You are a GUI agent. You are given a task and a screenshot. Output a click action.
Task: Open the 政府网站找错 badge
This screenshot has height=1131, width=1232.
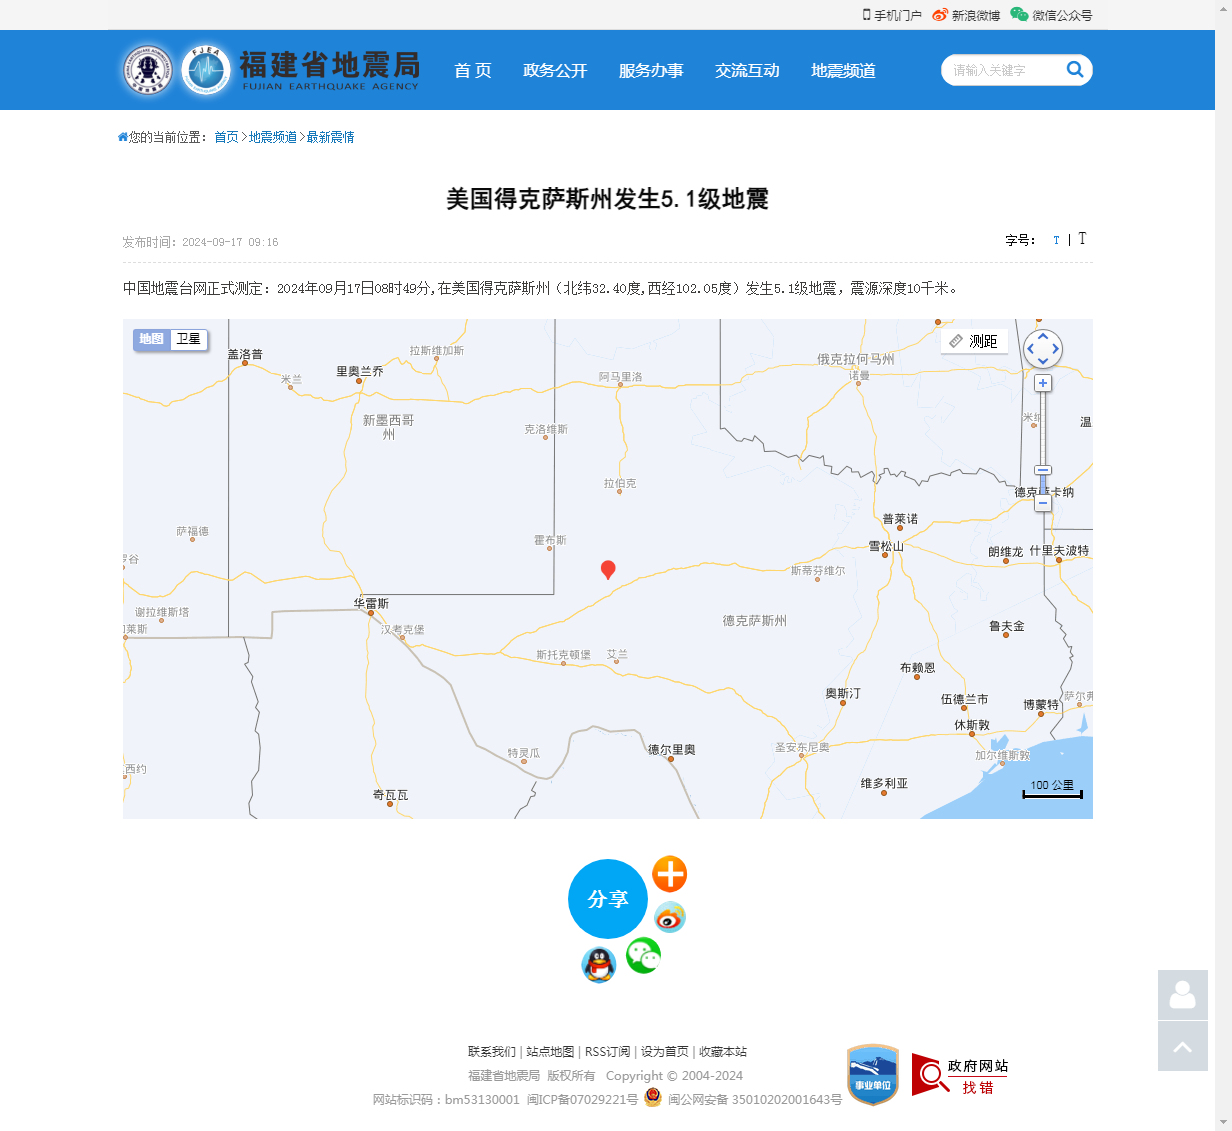[960, 1075]
